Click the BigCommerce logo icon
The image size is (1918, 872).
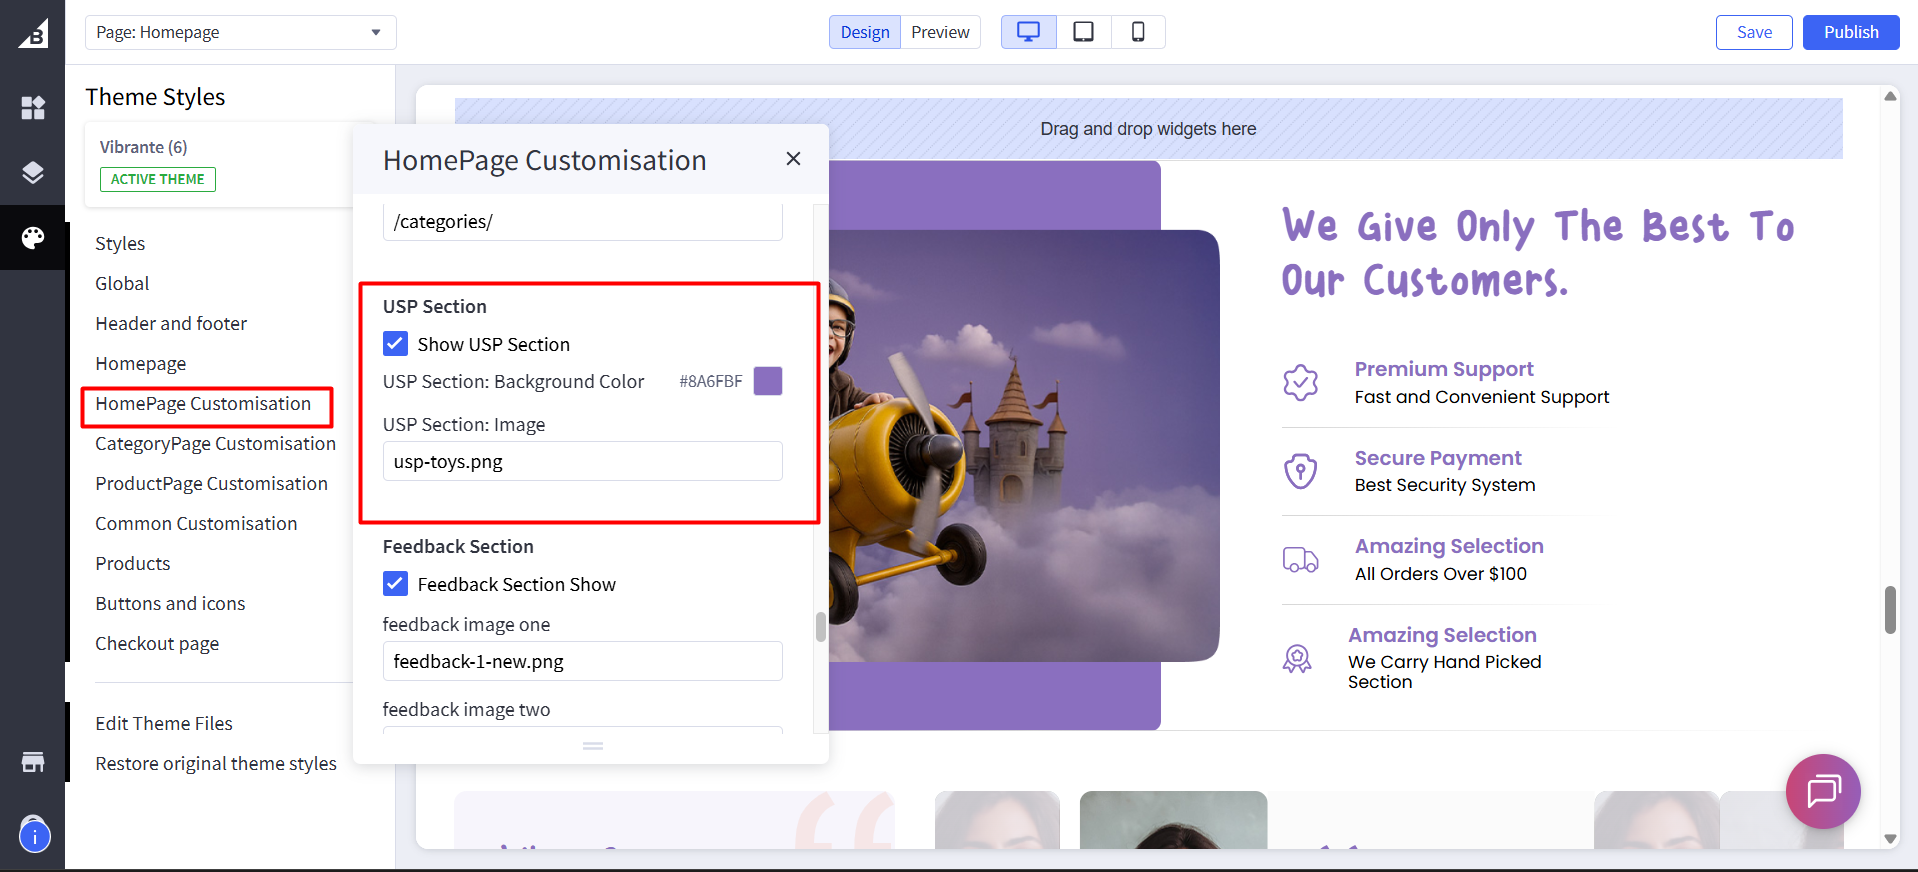click(33, 33)
